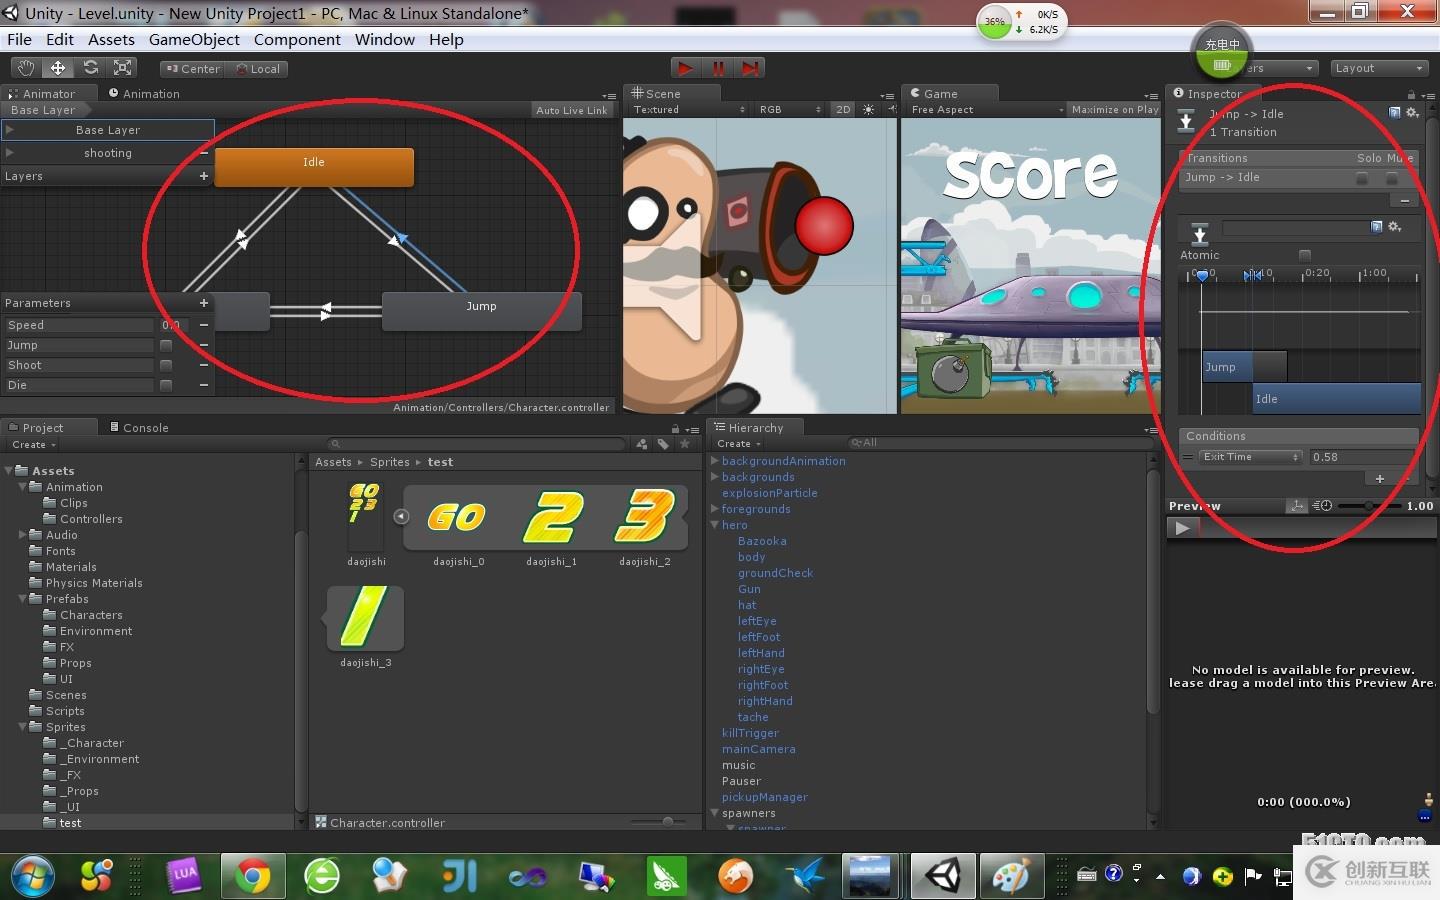Select the Scale tool in the toolbar

[x=123, y=68]
